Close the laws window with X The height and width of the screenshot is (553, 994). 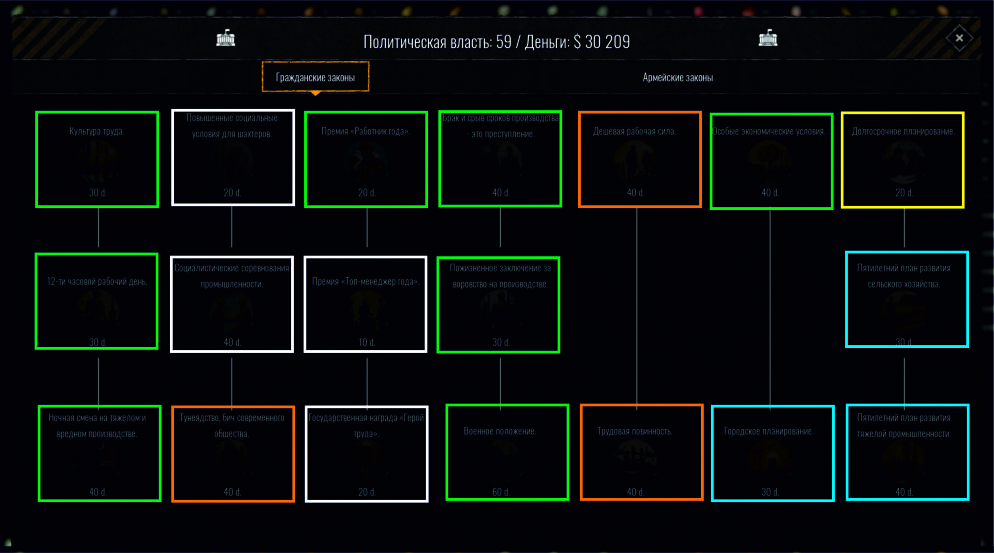[x=958, y=38]
